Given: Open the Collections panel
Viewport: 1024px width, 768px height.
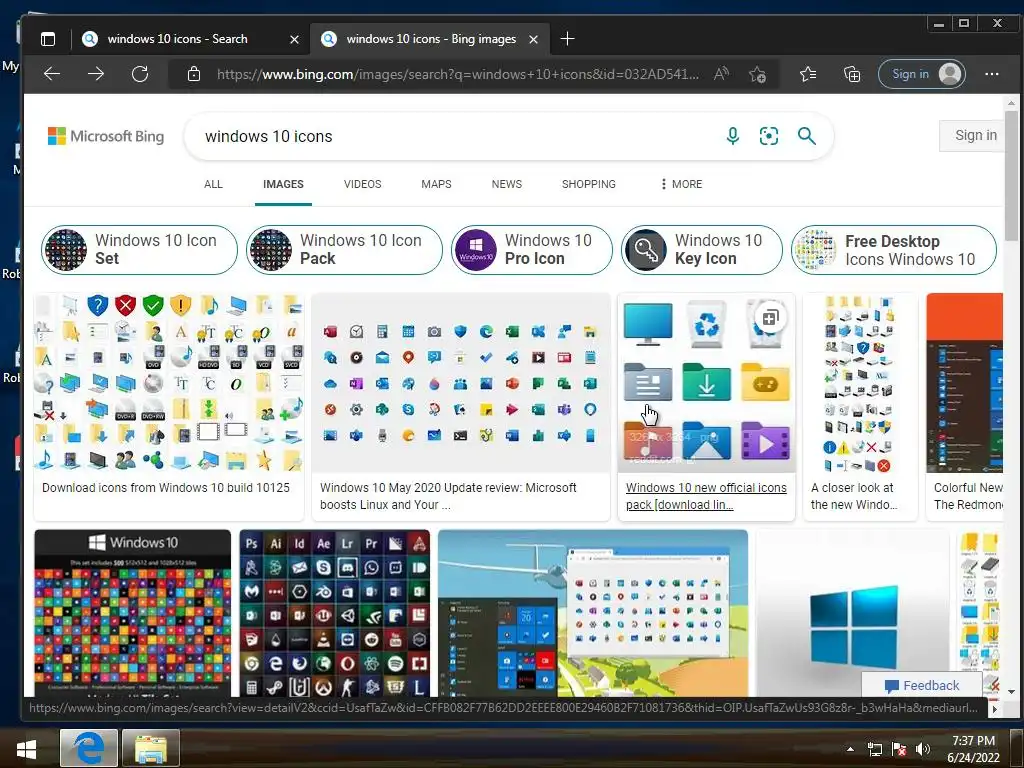Looking at the screenshot, I should pos(852,74).
